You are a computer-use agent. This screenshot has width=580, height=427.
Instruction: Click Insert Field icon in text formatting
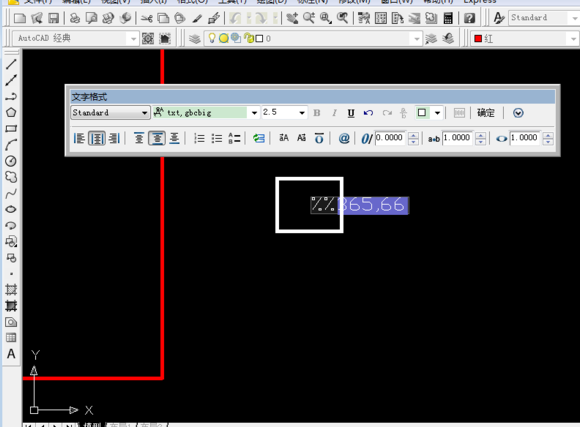[259, 138]
